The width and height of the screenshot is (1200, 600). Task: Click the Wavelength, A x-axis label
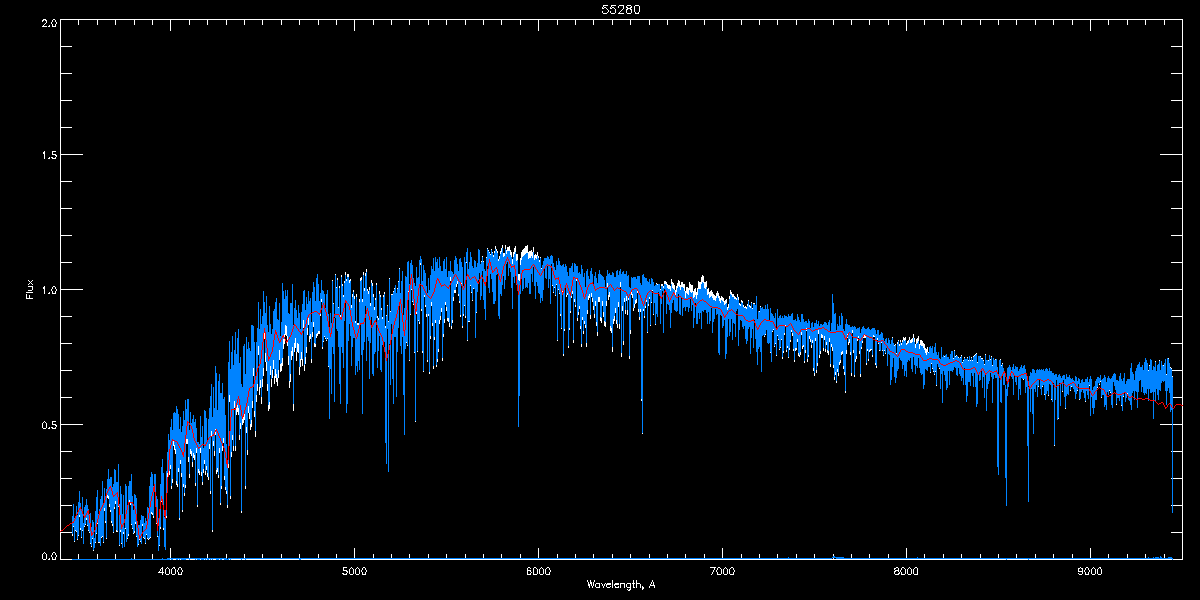click(x=620, y=584)
